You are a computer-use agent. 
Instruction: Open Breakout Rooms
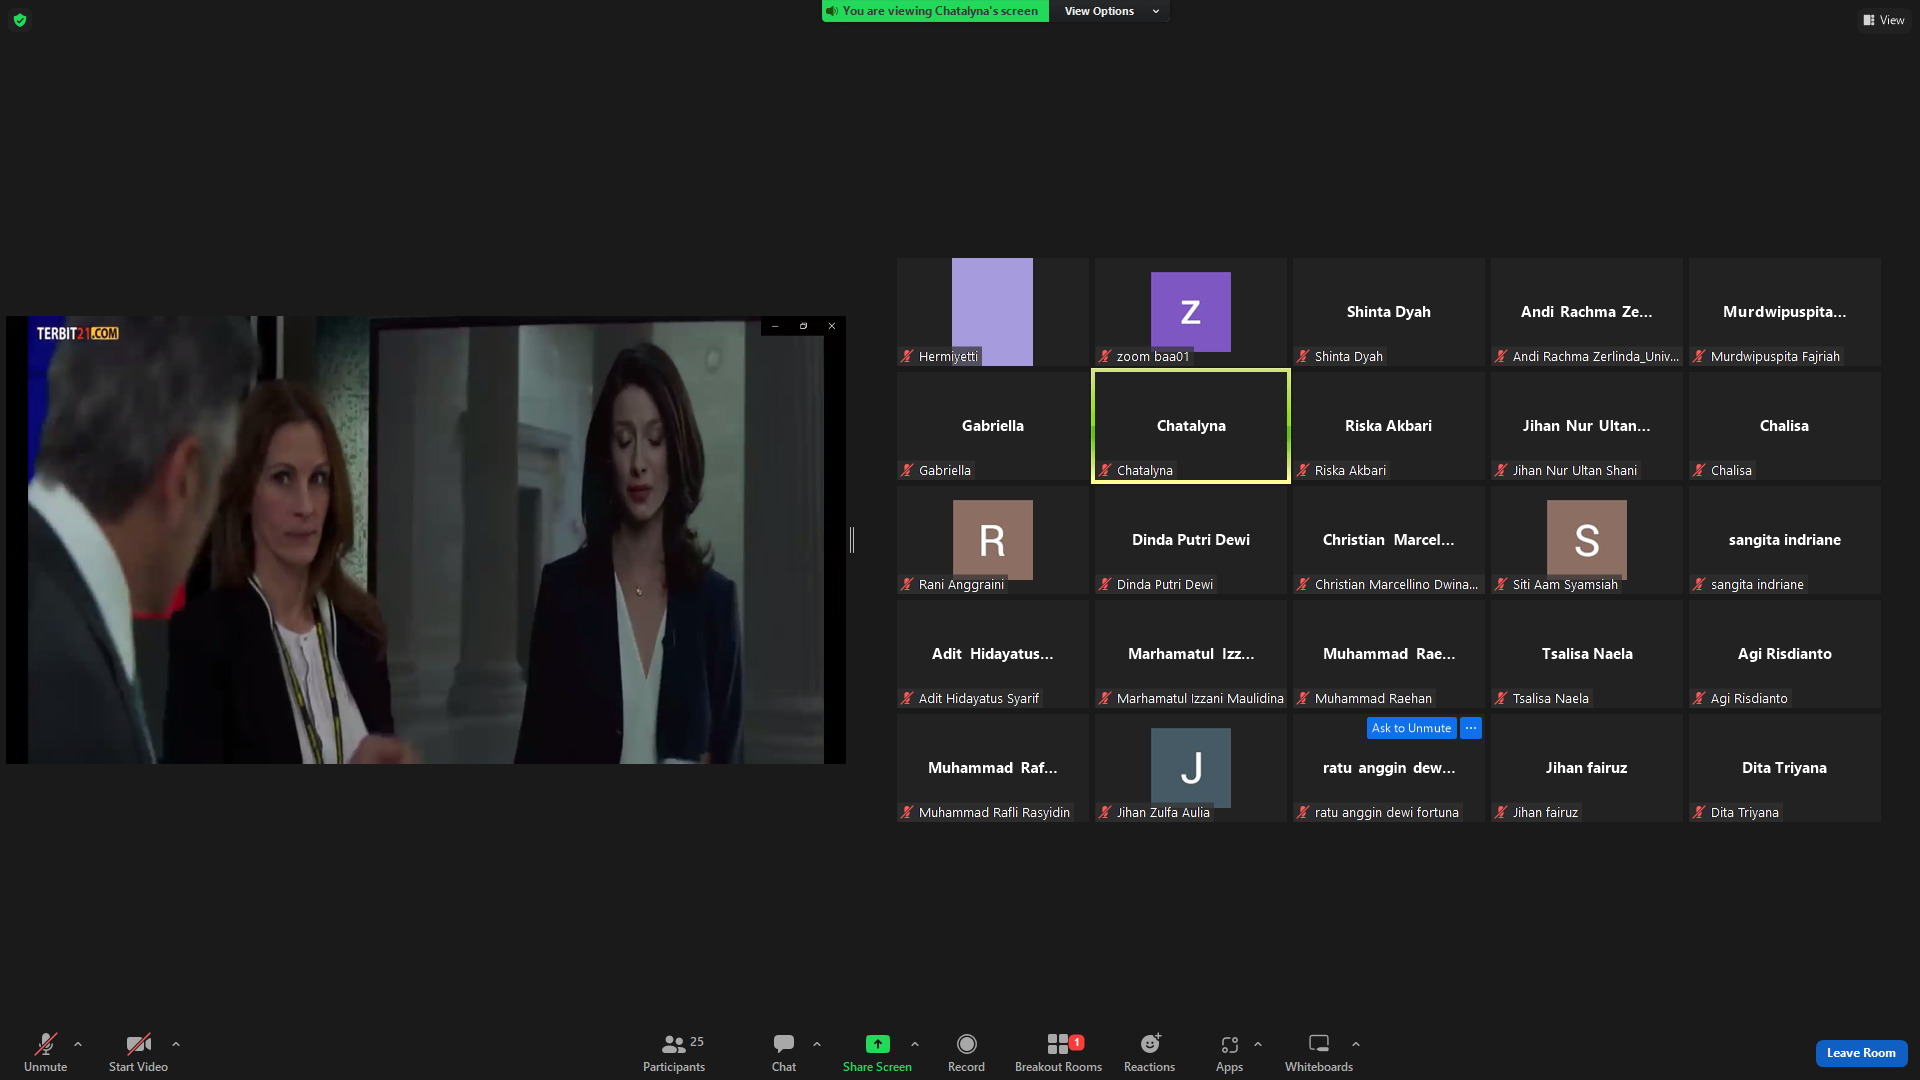click(1058, 1053)
